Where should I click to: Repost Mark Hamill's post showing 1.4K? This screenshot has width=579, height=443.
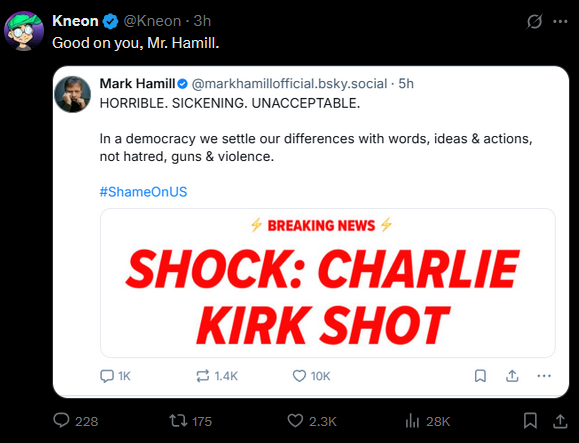[203, 376]
